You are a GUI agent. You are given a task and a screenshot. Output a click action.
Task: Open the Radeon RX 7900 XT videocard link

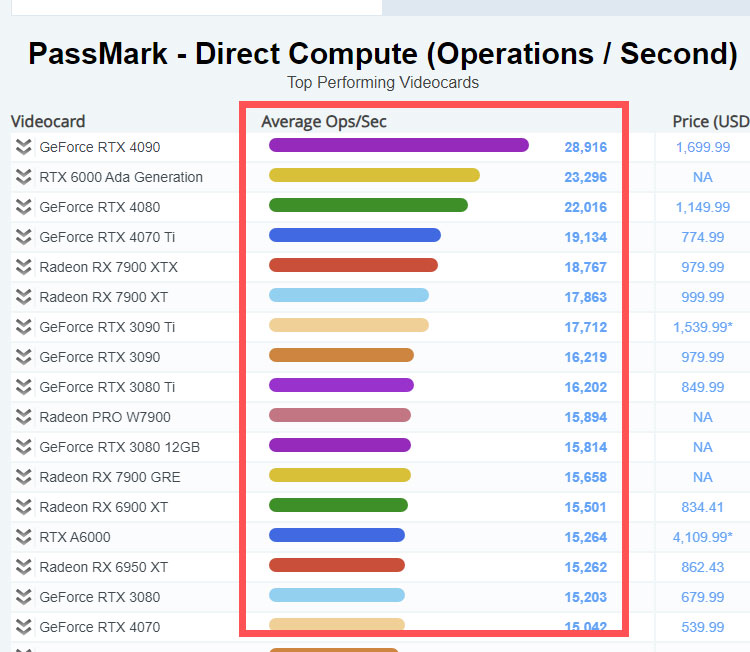(x=104, y=297)
